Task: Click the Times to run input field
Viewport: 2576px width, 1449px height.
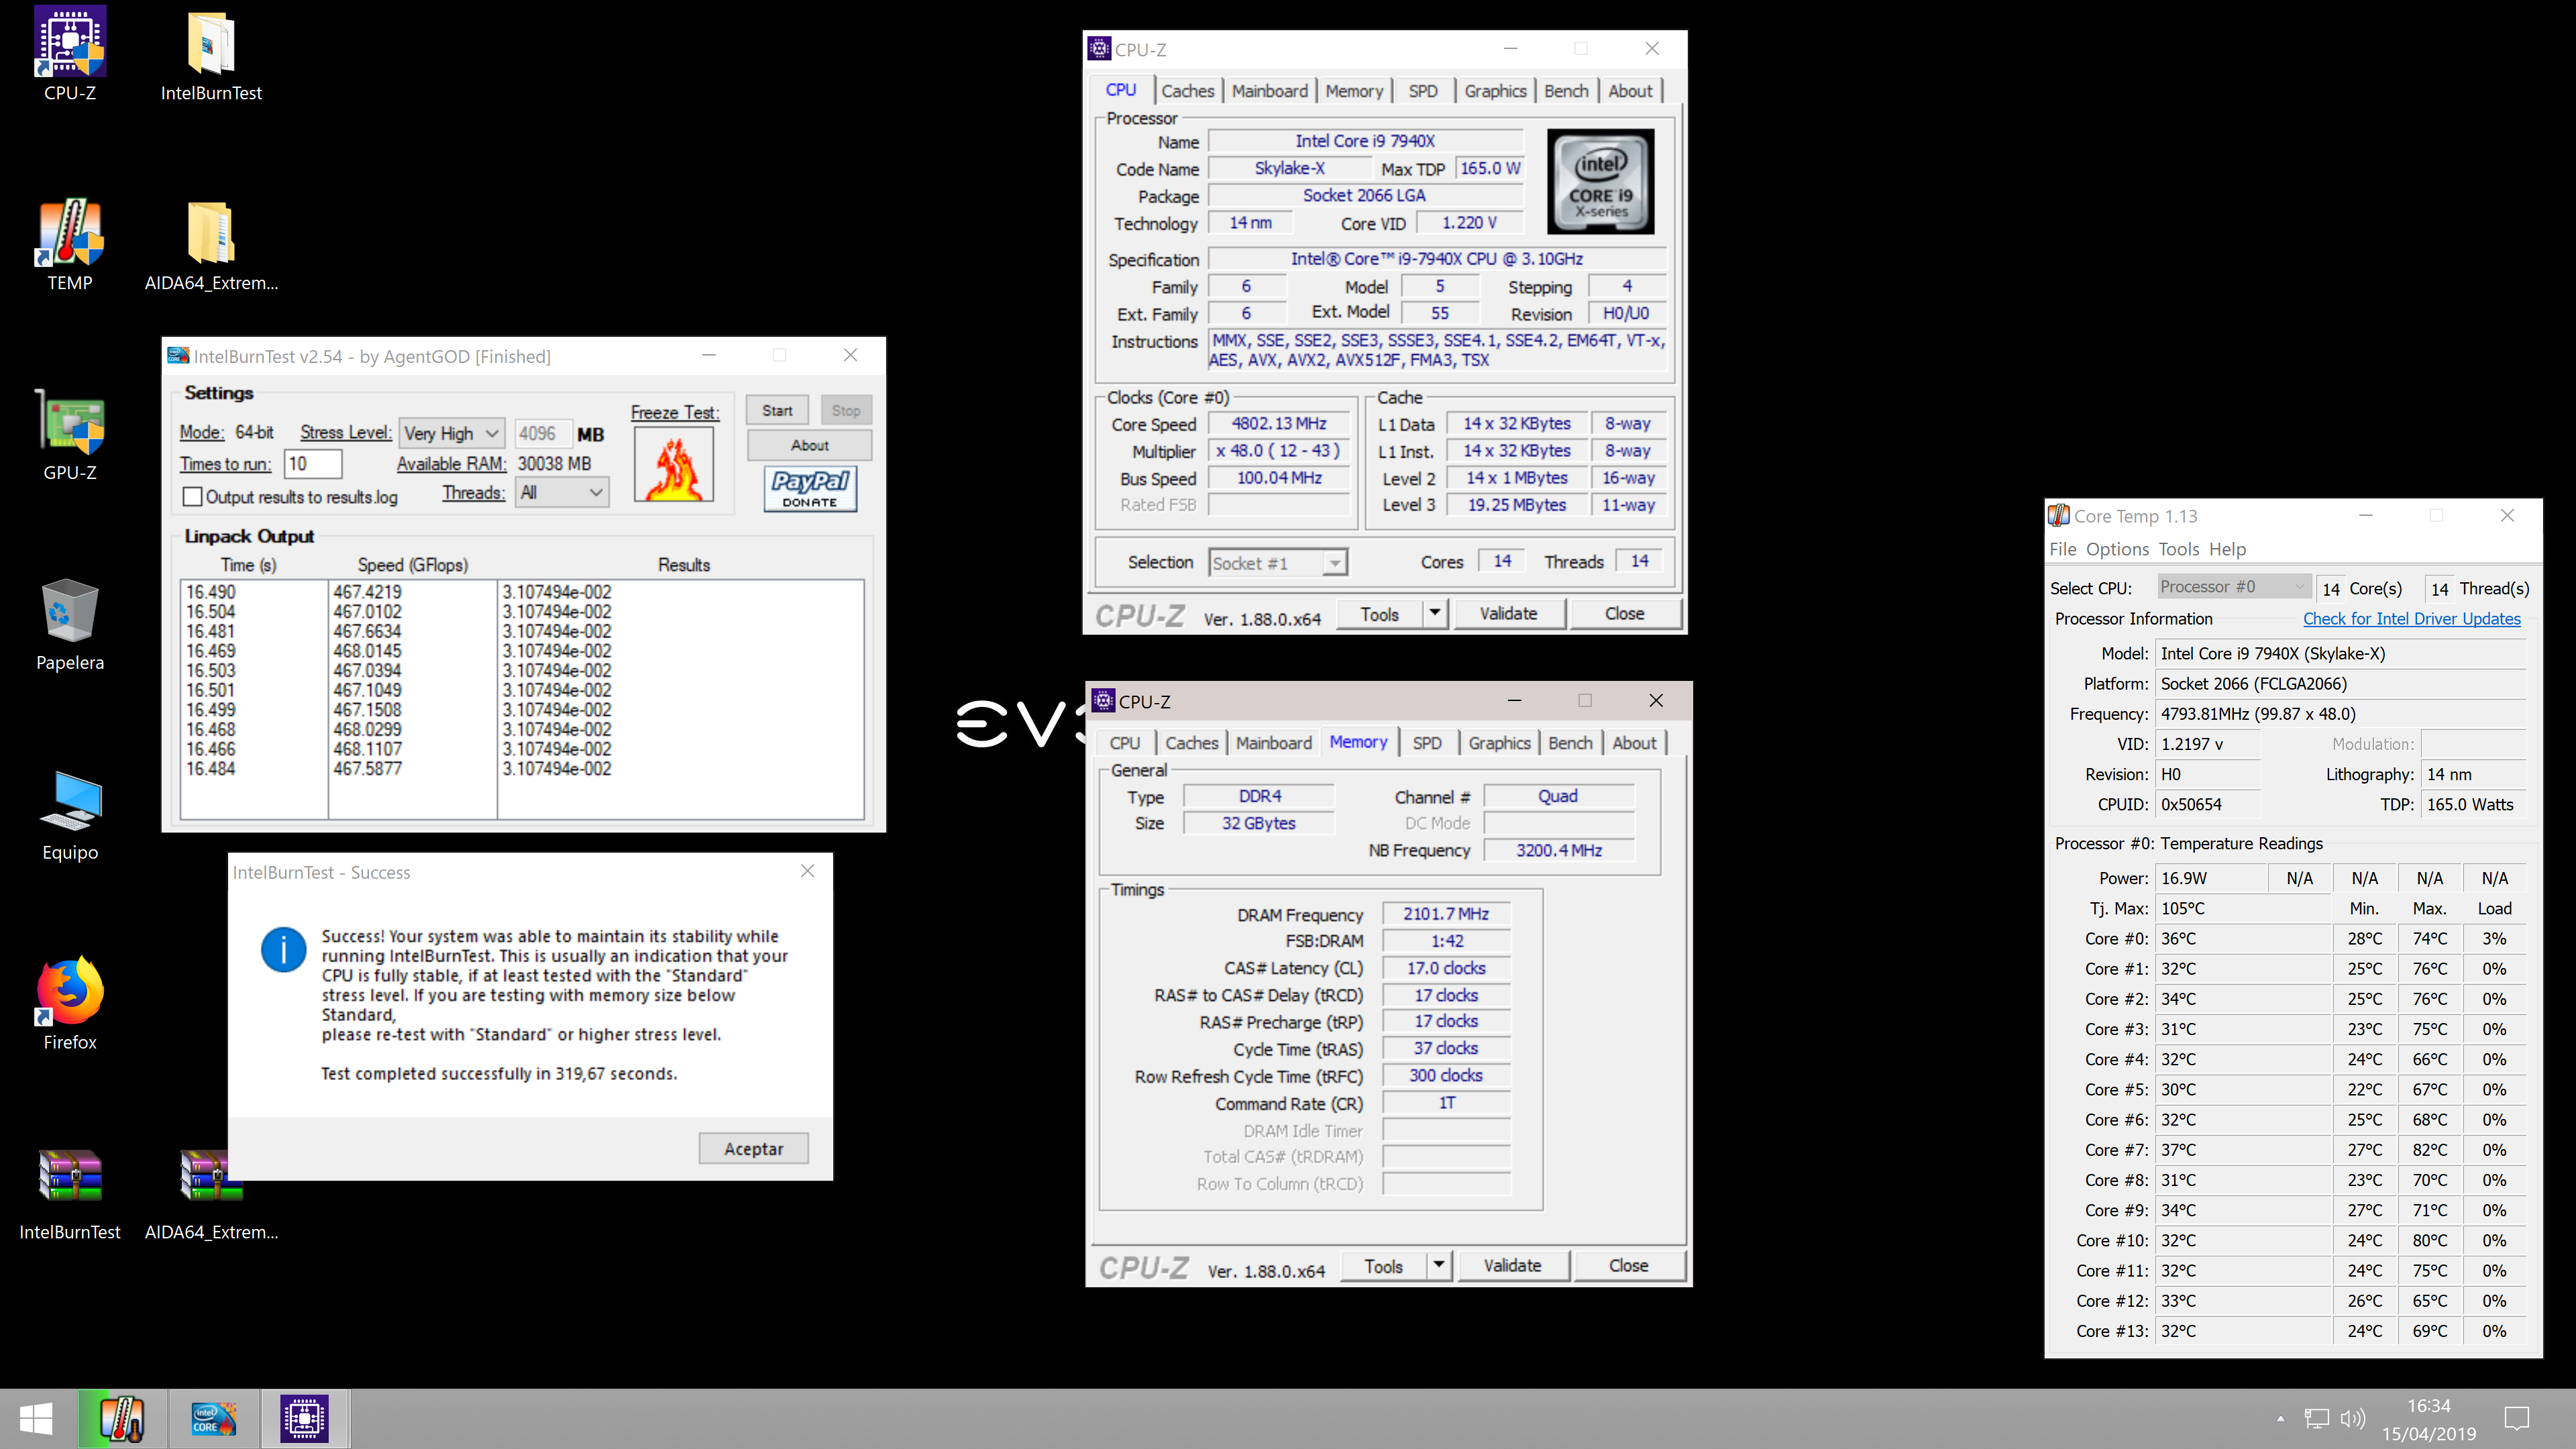Action: (313, 463)
